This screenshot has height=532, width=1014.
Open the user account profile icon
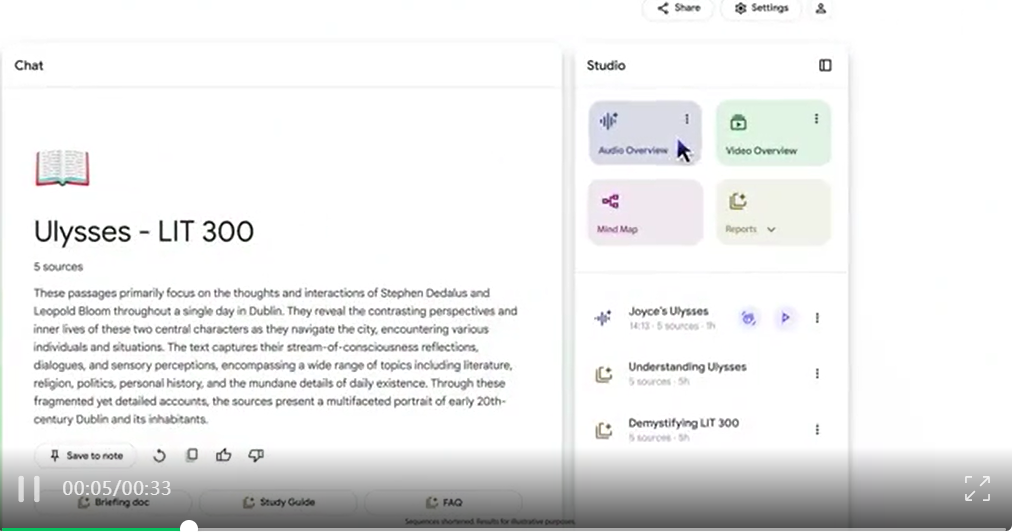(x=821, y=8)
